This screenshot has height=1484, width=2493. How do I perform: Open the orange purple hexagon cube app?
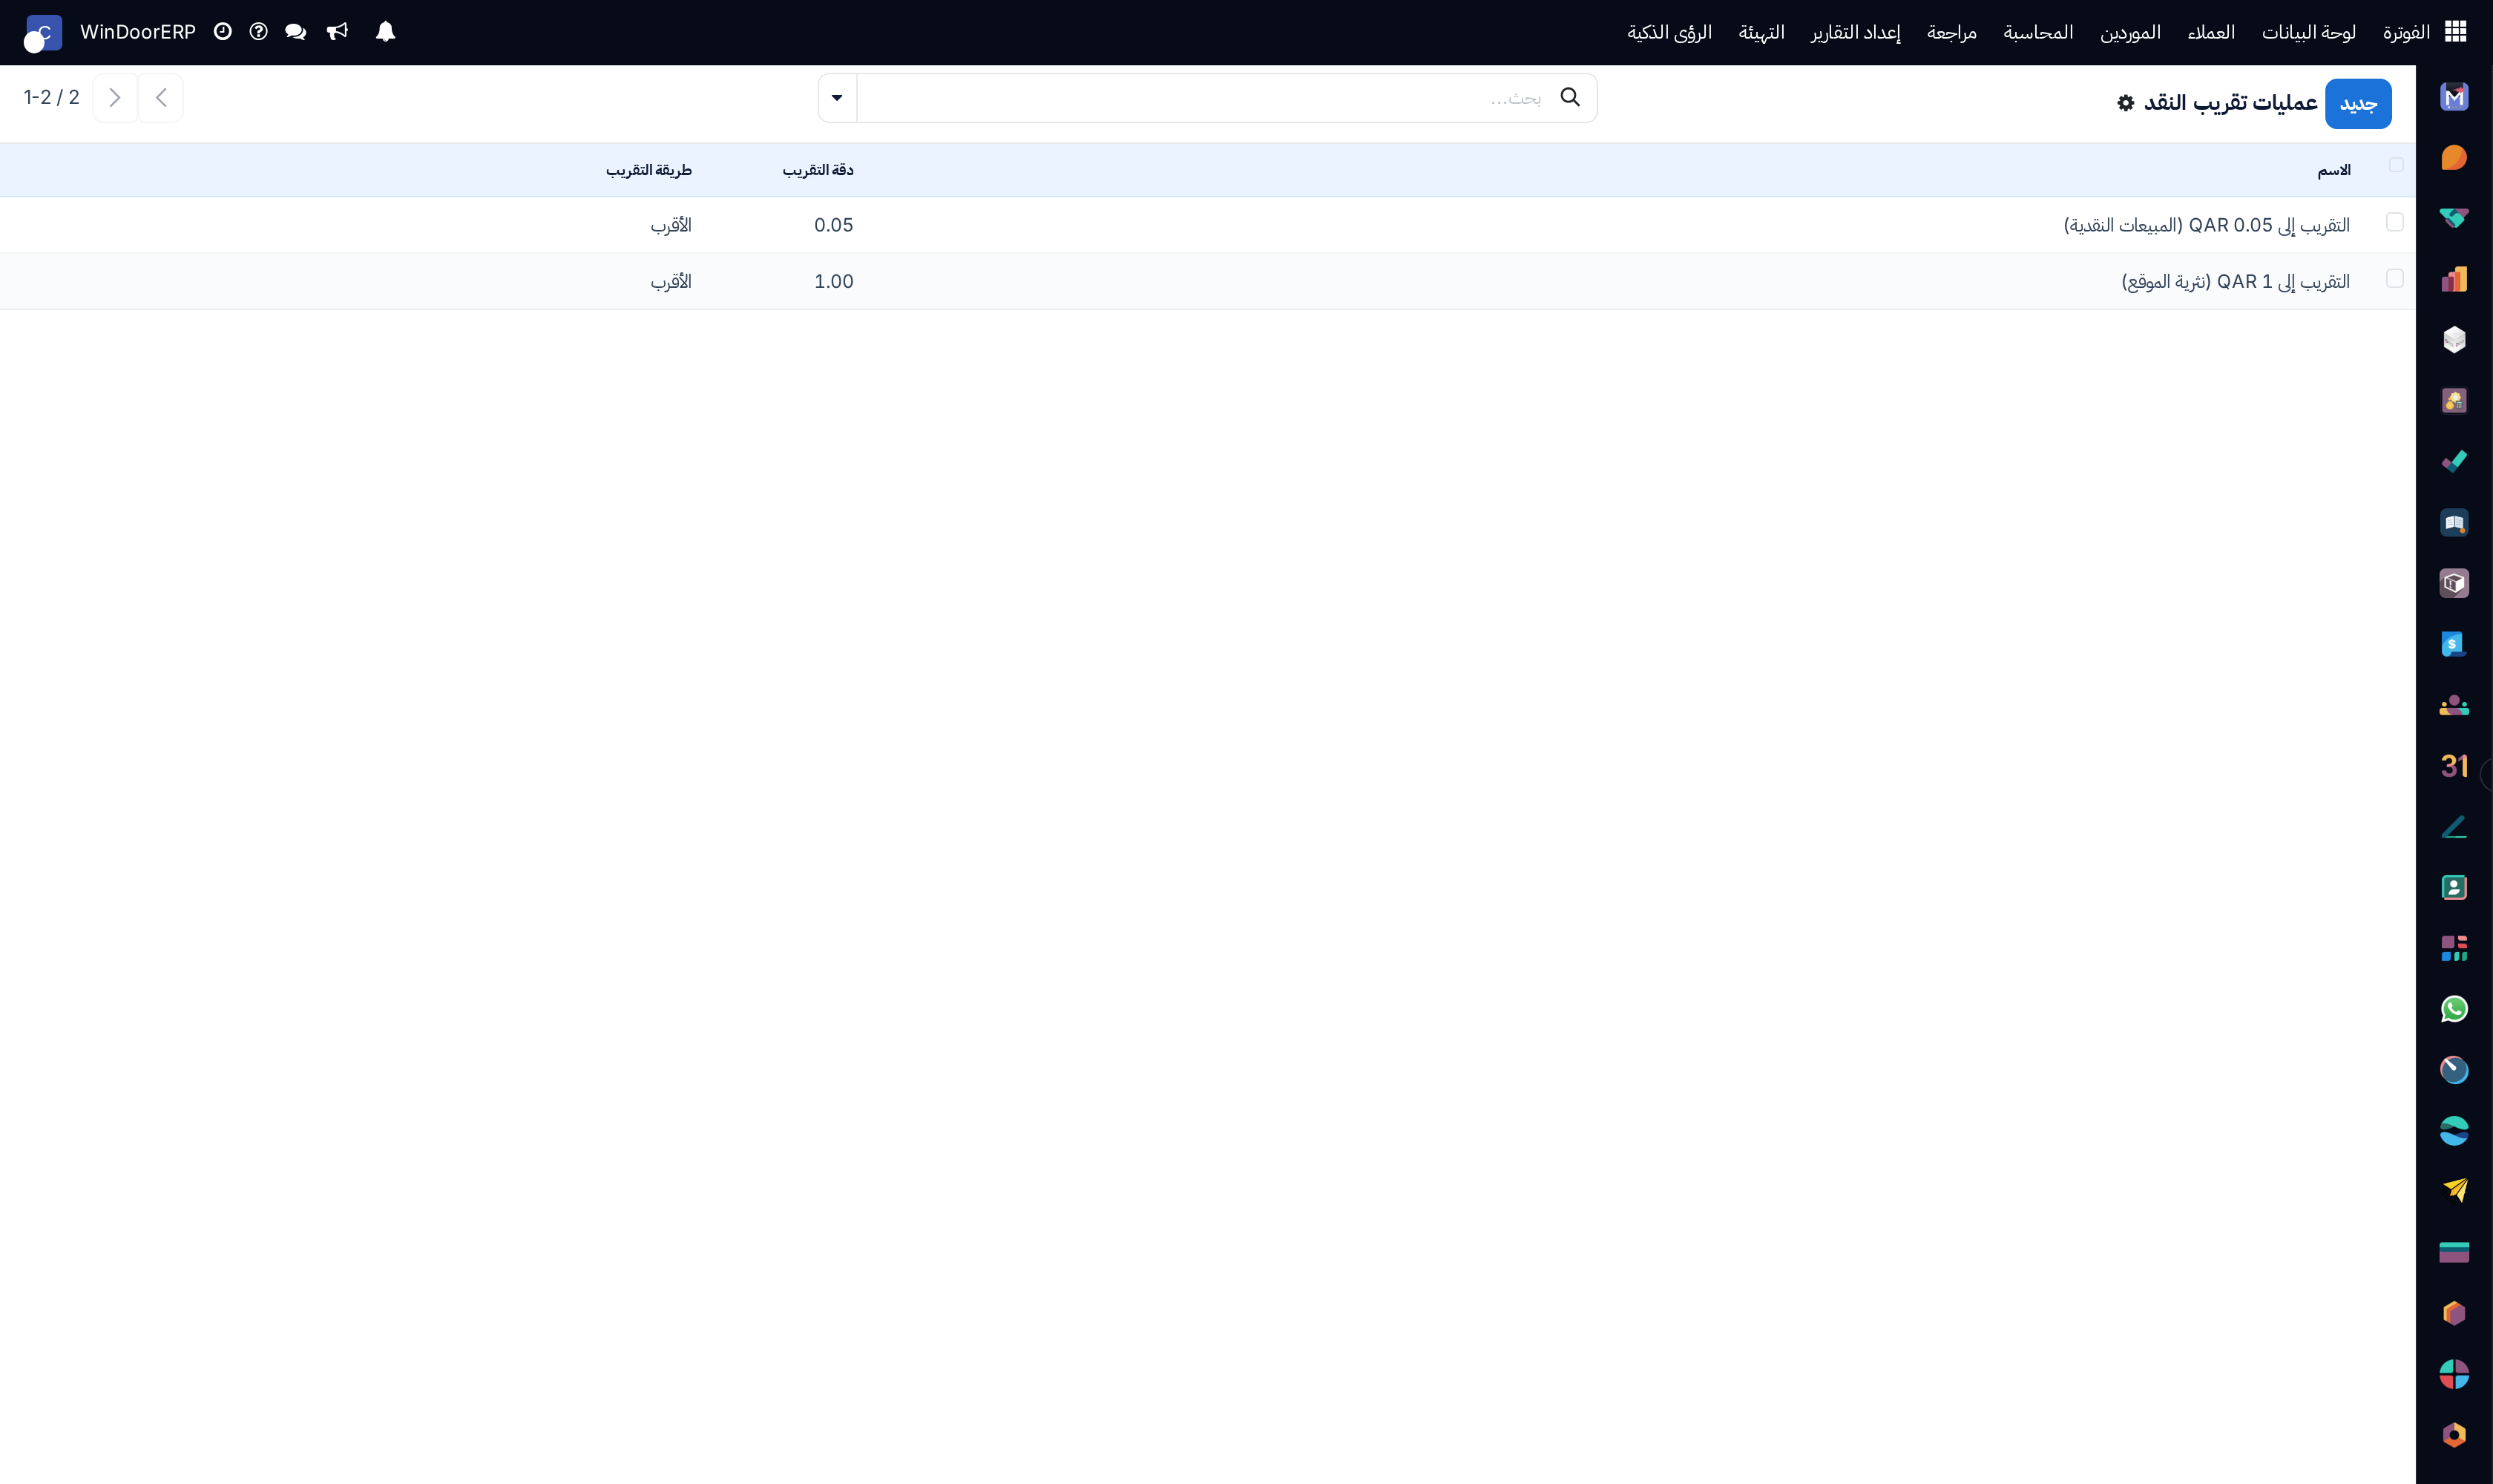[2454, 1313]
